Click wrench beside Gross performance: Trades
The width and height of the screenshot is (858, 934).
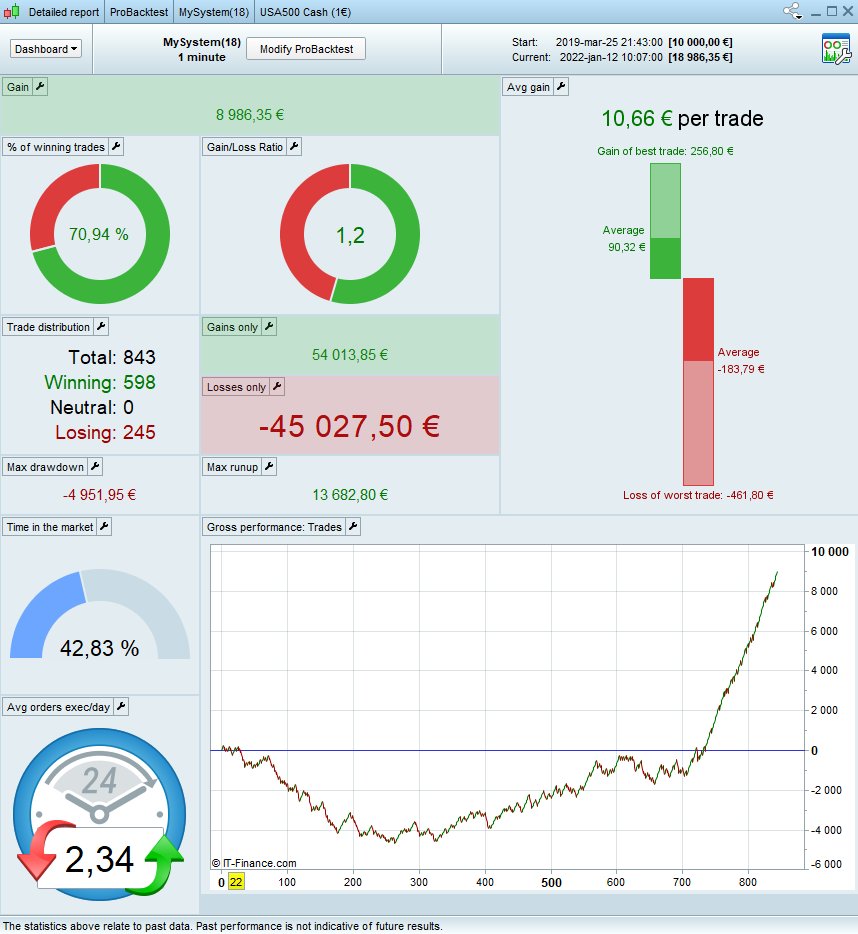click(353, 527)
